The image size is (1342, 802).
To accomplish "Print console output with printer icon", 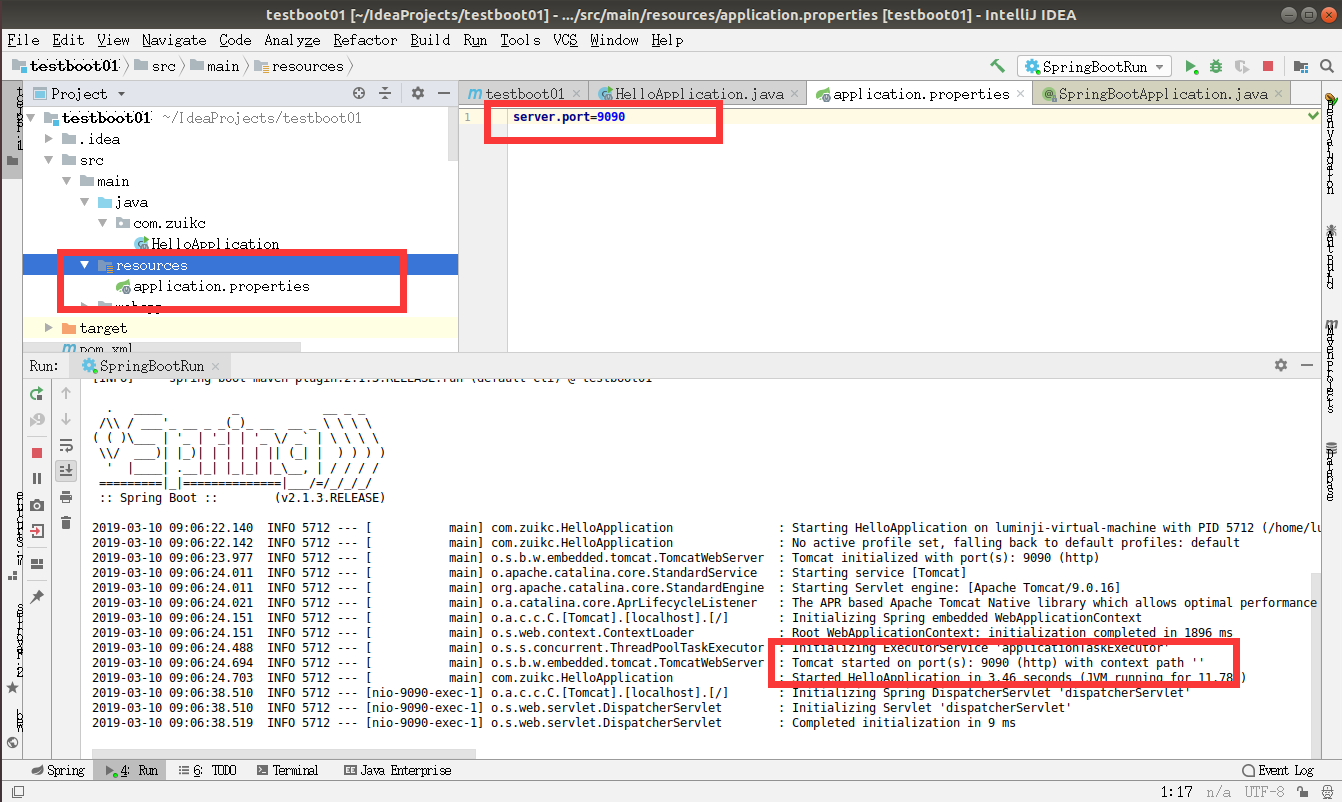I will click(66, 497).
